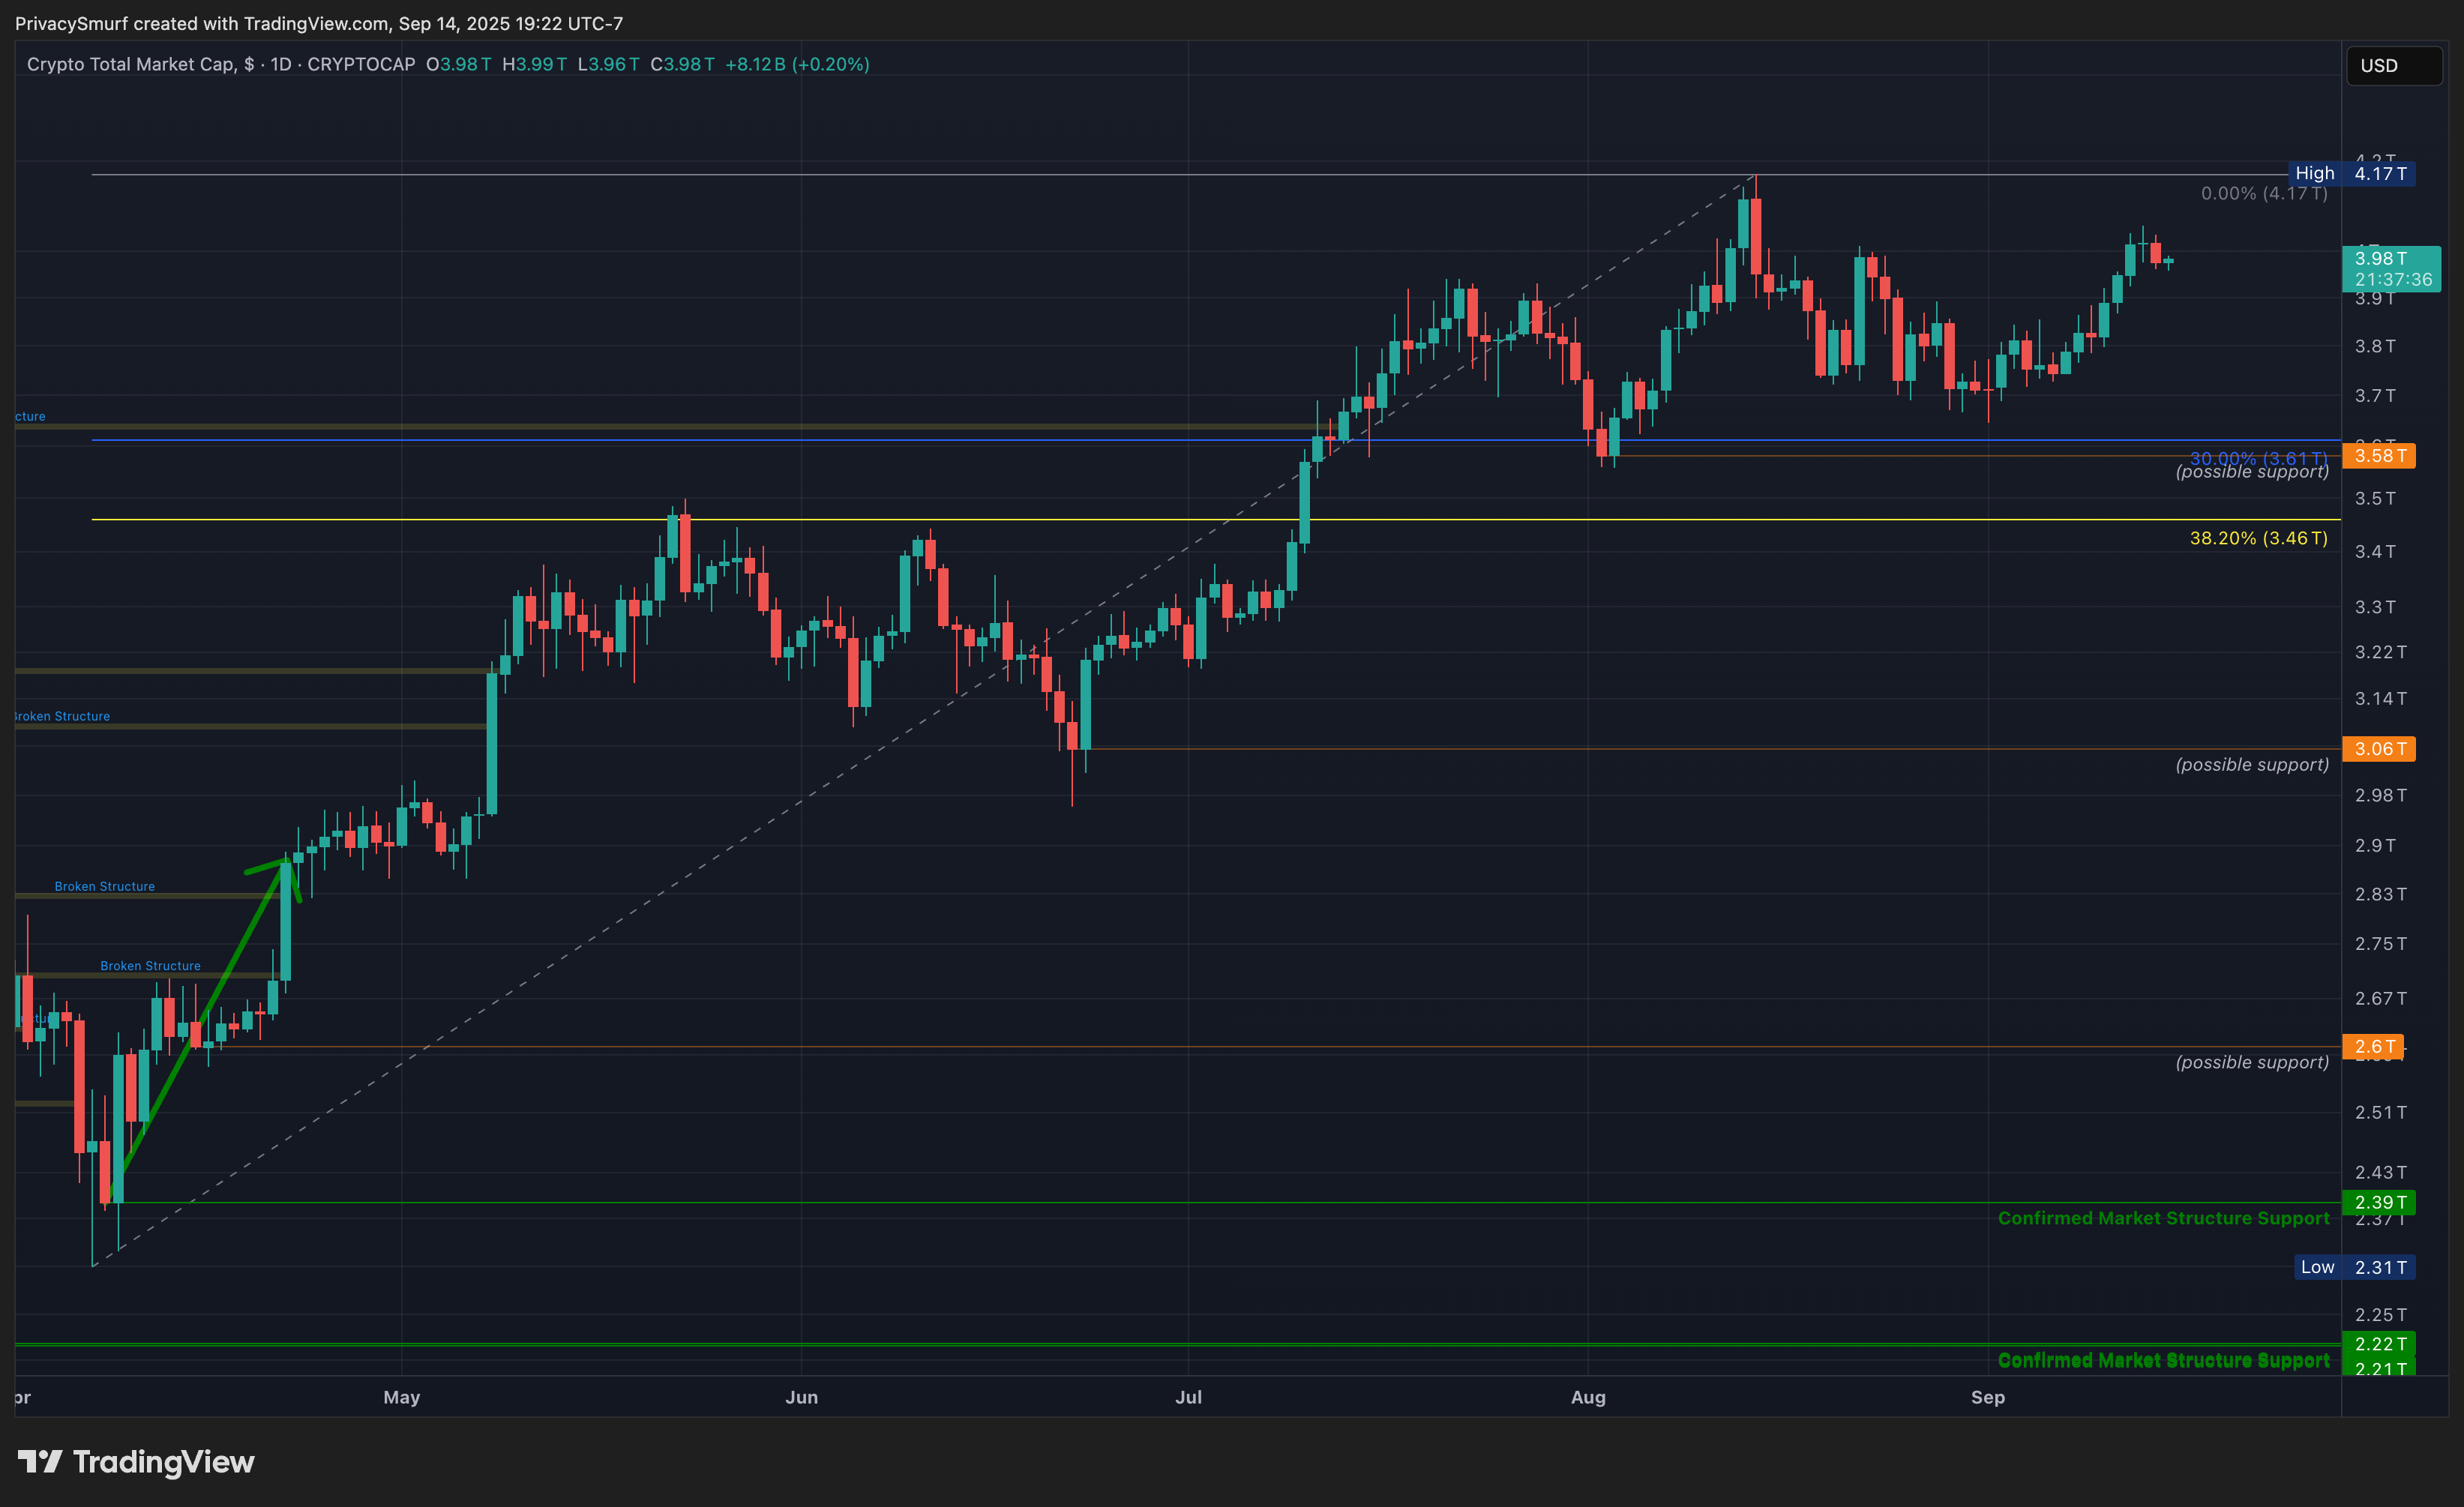
Task: Click the TradingView.com header attribution text
Action: pyautogui.click(x=318, y=23)
